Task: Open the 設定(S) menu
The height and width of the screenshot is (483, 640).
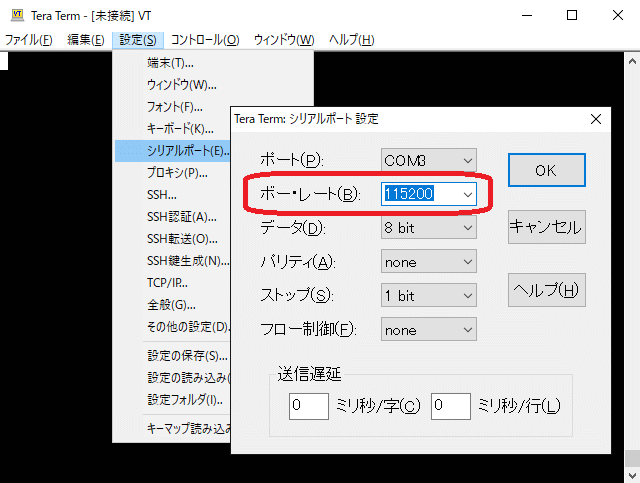Action: [138, 40]
